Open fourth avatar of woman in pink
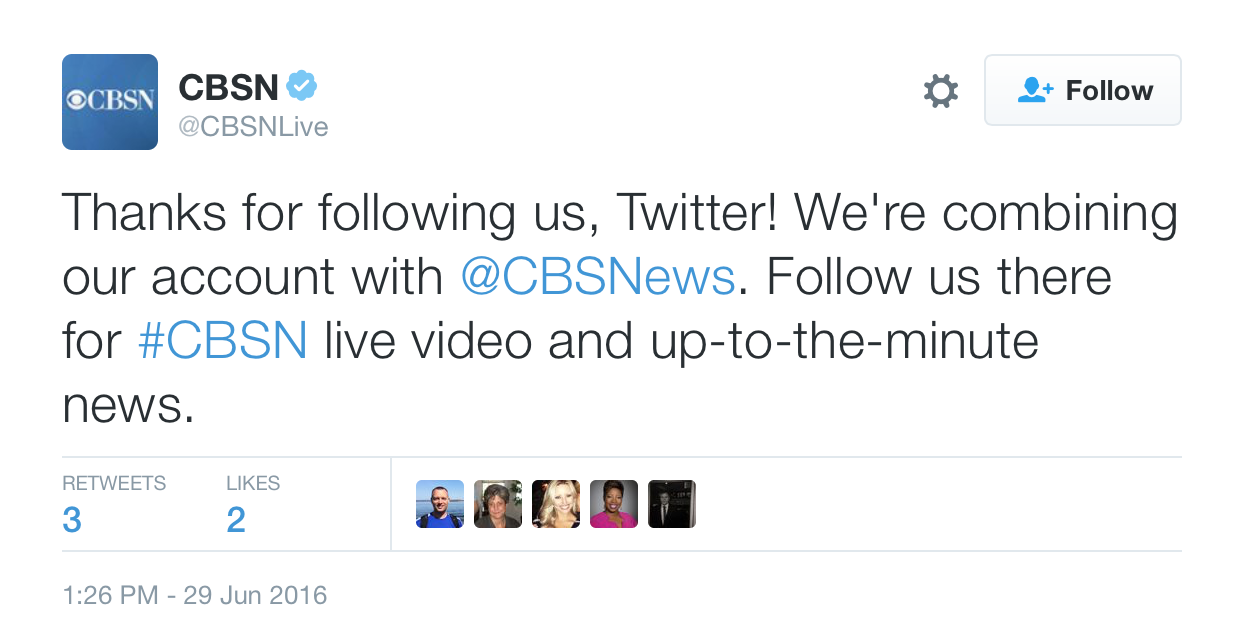This screenshot has width=1258, height=628. [x=614, y=504]
